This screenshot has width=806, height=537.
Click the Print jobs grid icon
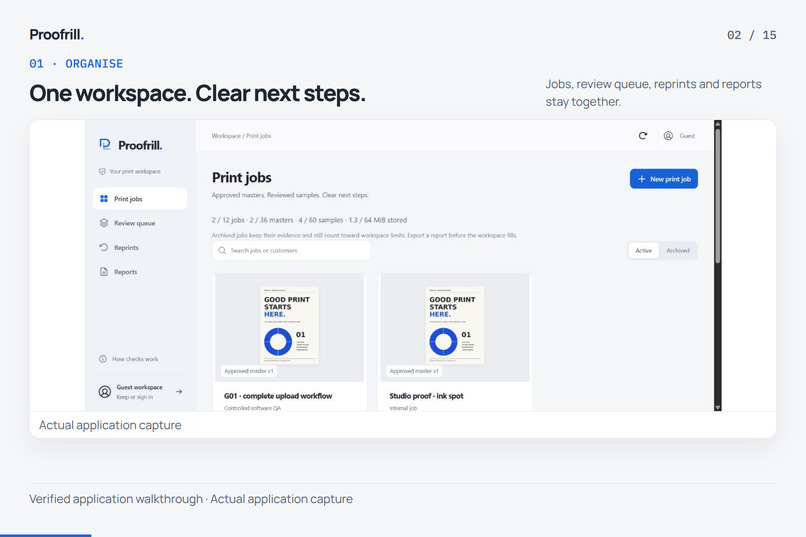pos(104,198)
